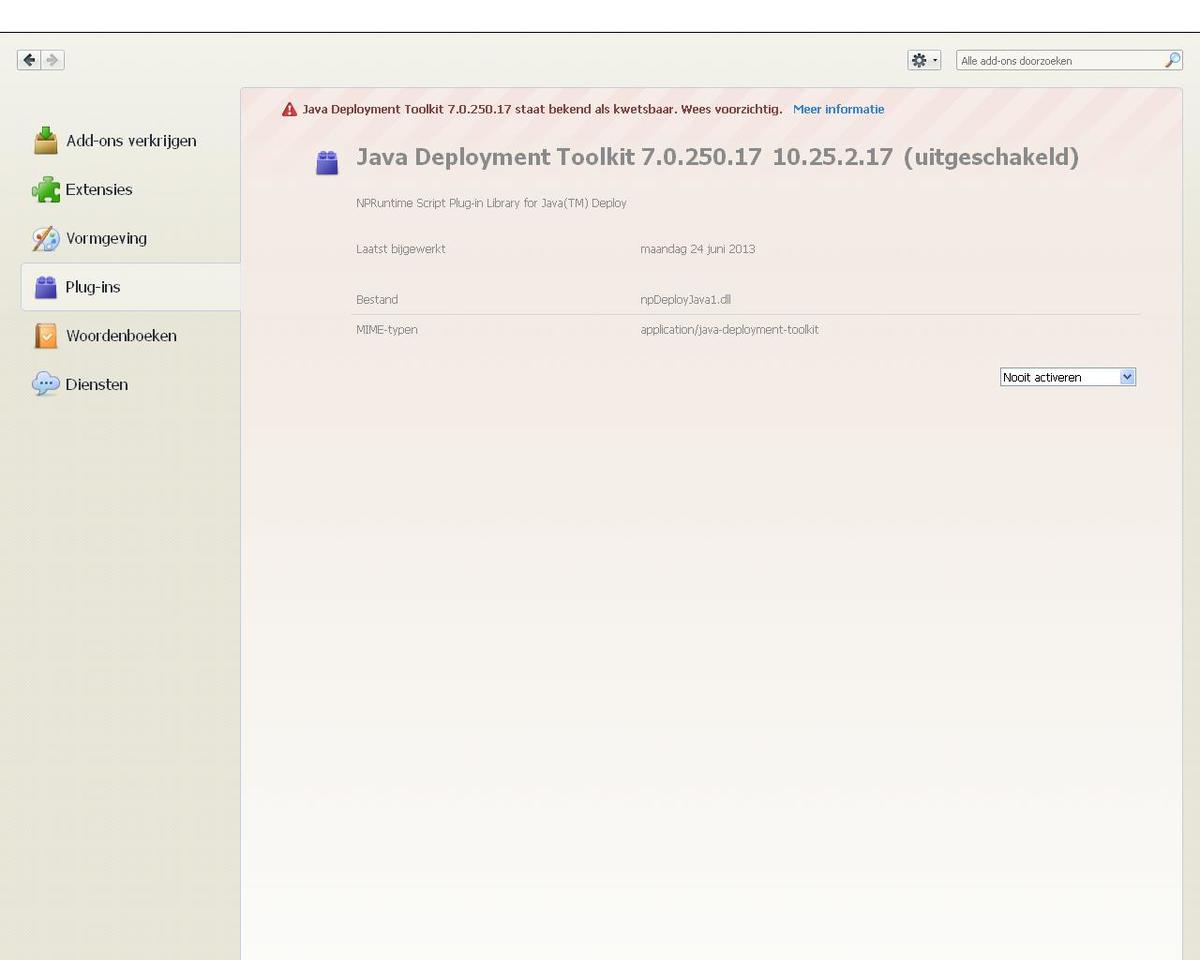Focus the 'Alle add-ons doorzoeken' search field
This screenshot has height=960, width=1200.
(1058, 61)
